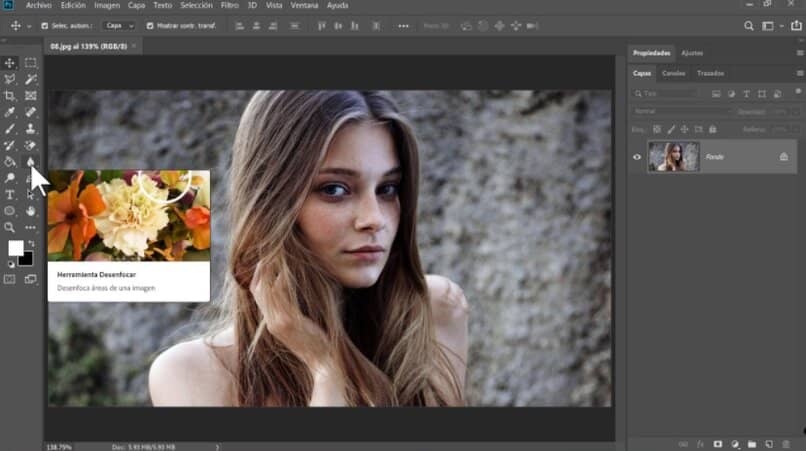Open the Move tool preset picker arrow
Viewport: 806px width, 451px height.
tap(29, 26)
